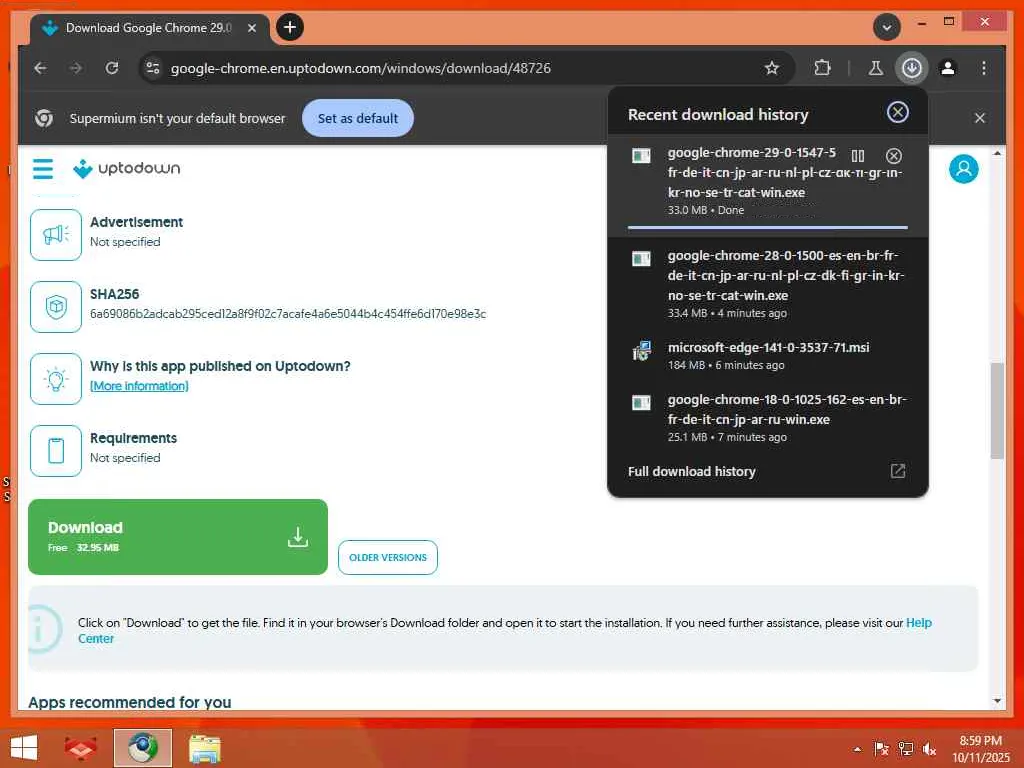1024x768 pixels.
Task: Open google-chrome-28-0-1500 download entry
Action: (767, 284)
